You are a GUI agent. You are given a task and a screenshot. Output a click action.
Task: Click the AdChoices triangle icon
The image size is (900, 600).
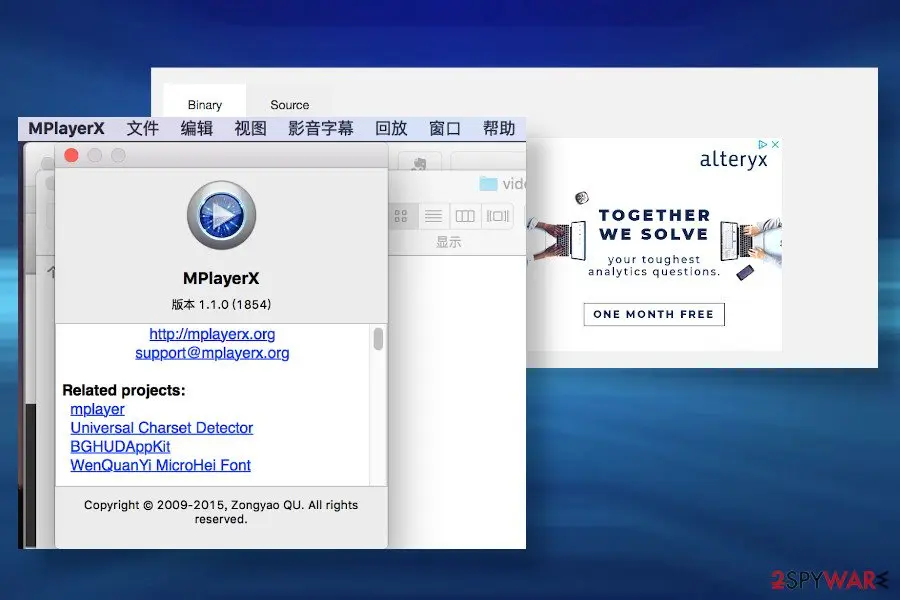tap(762, 145)
